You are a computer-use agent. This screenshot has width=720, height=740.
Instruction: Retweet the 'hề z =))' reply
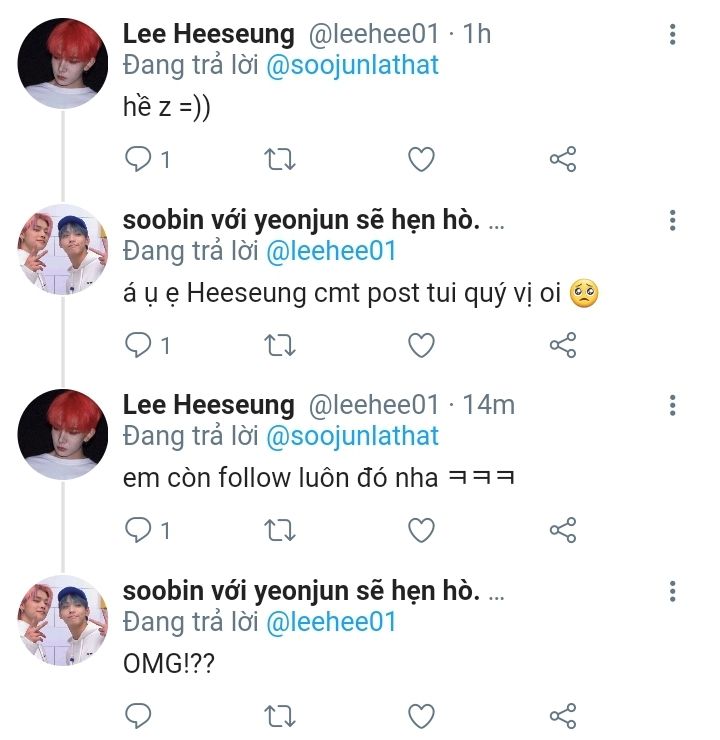tap(279, 159)
